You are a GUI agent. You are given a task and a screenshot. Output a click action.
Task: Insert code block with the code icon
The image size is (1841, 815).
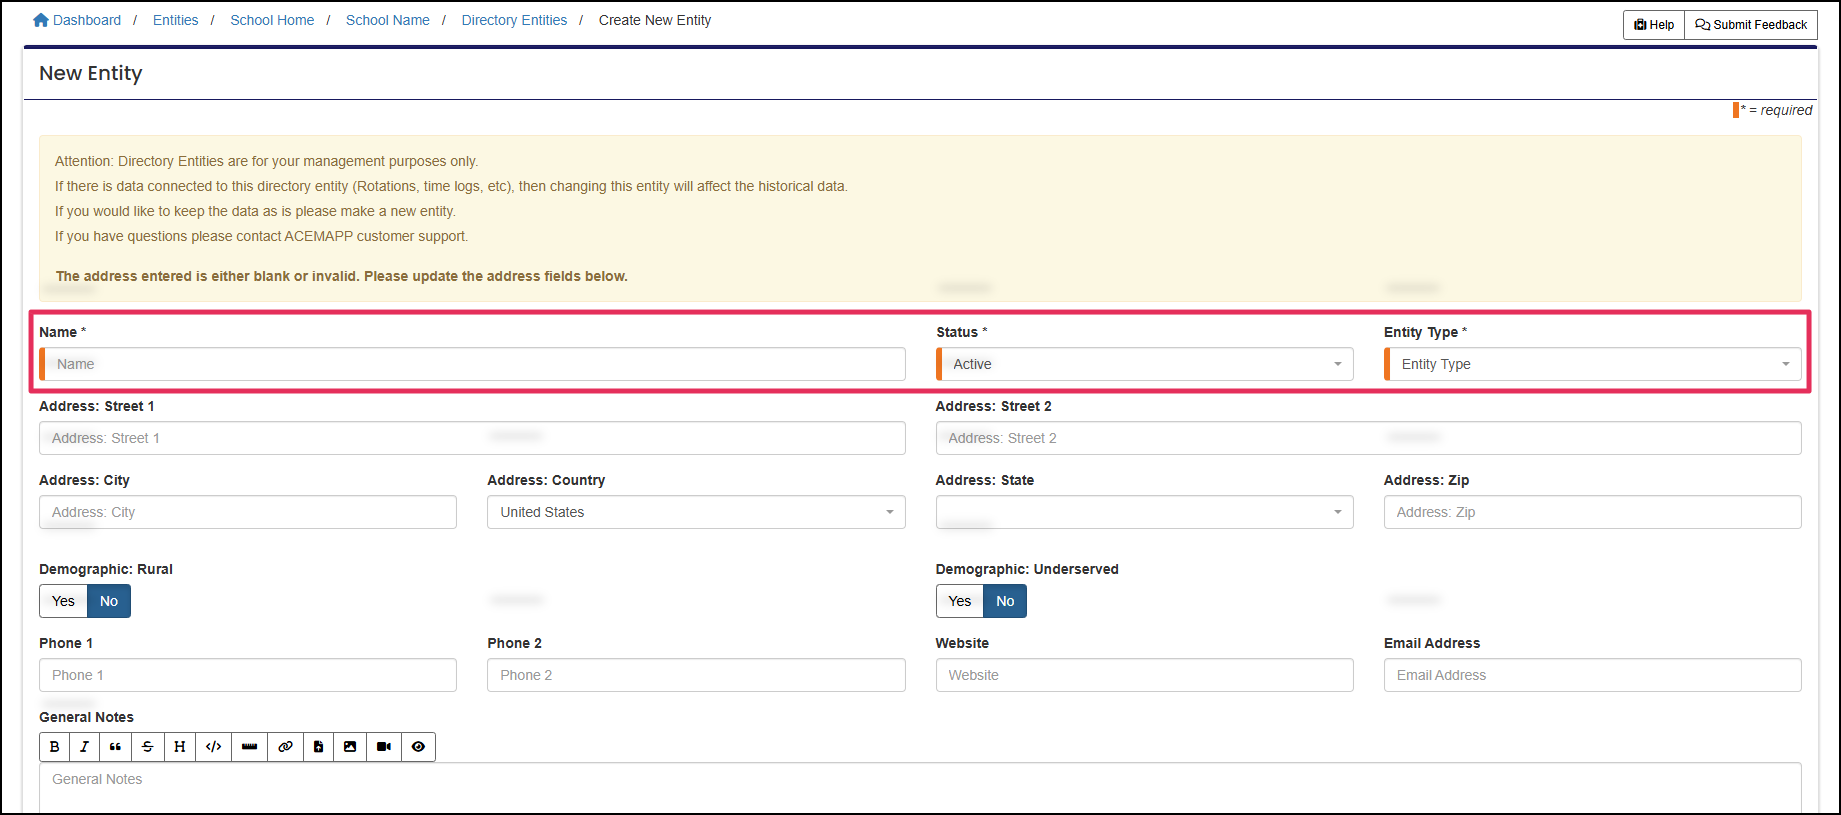214,747
